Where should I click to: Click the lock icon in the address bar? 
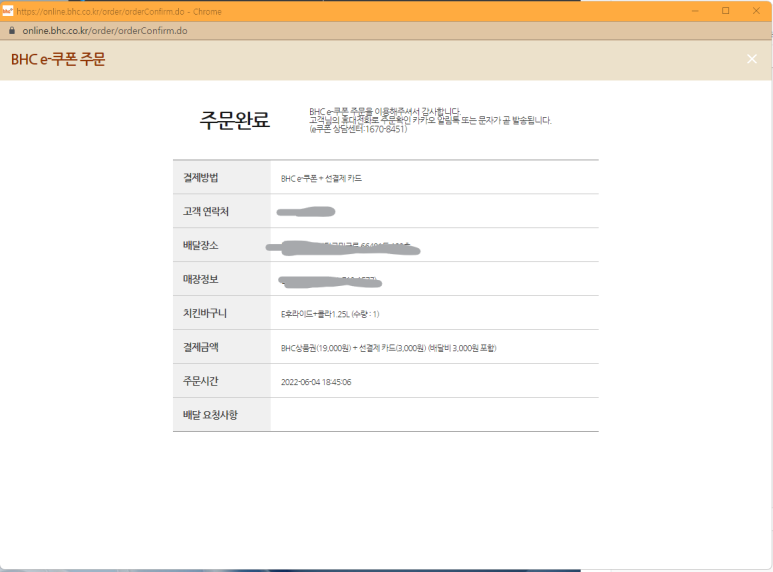click(x=12, y=31)
